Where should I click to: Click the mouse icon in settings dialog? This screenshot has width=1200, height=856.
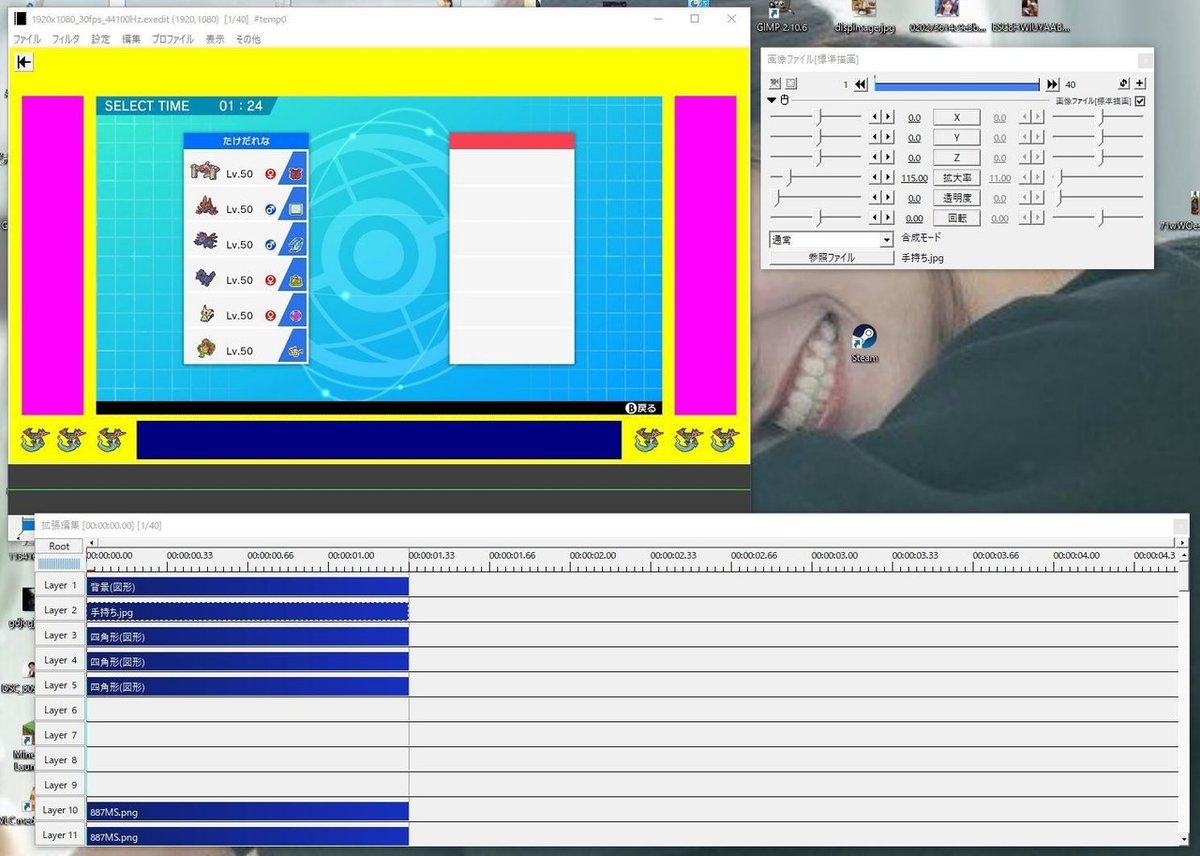(785, 100)
